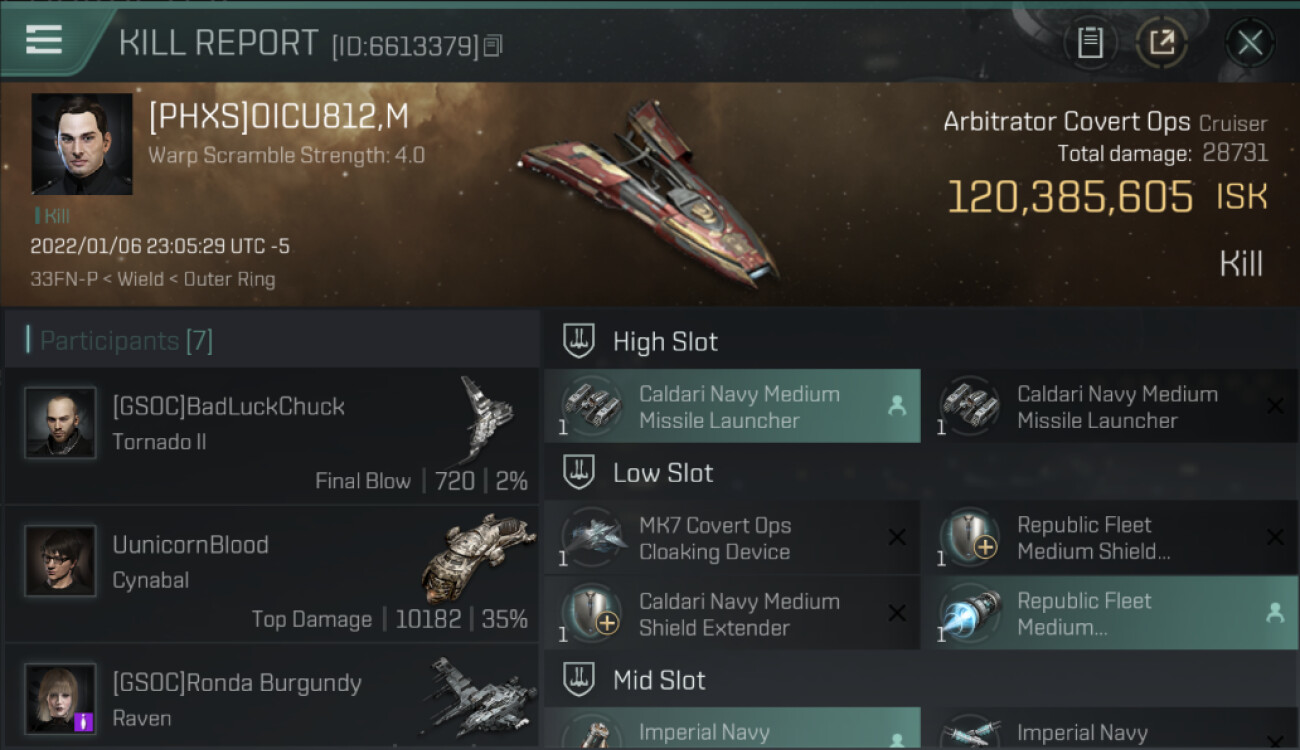The image size is (1300, 750).
Task: Open UunicornBlood participant entry
Action: (271, 574)
